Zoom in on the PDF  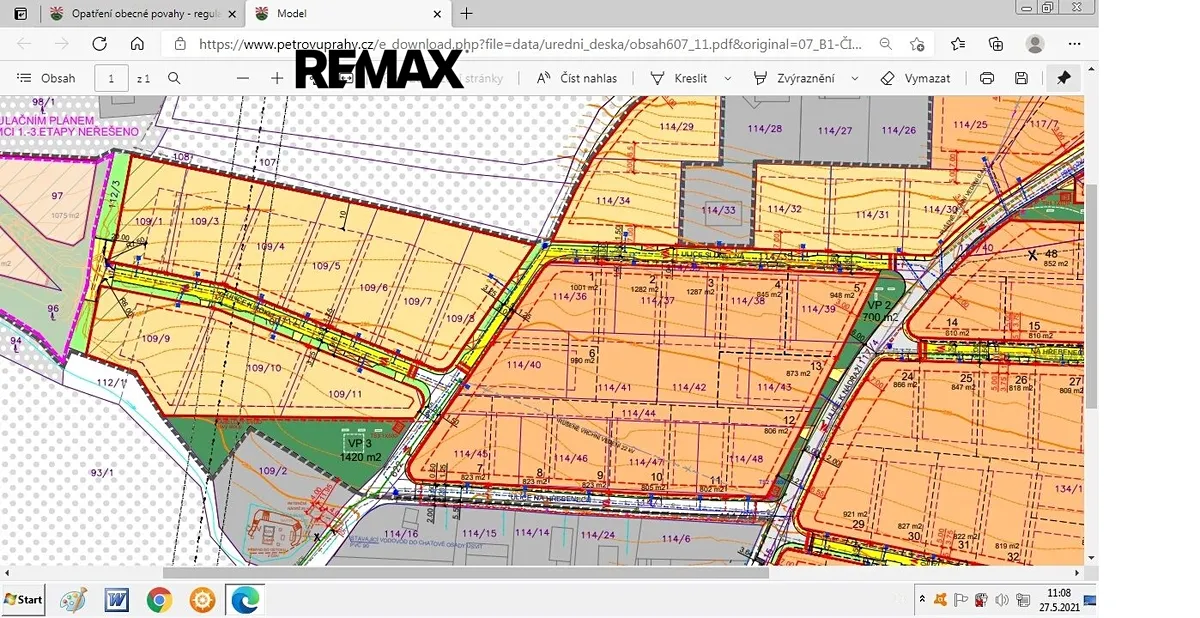pos(277,78)
